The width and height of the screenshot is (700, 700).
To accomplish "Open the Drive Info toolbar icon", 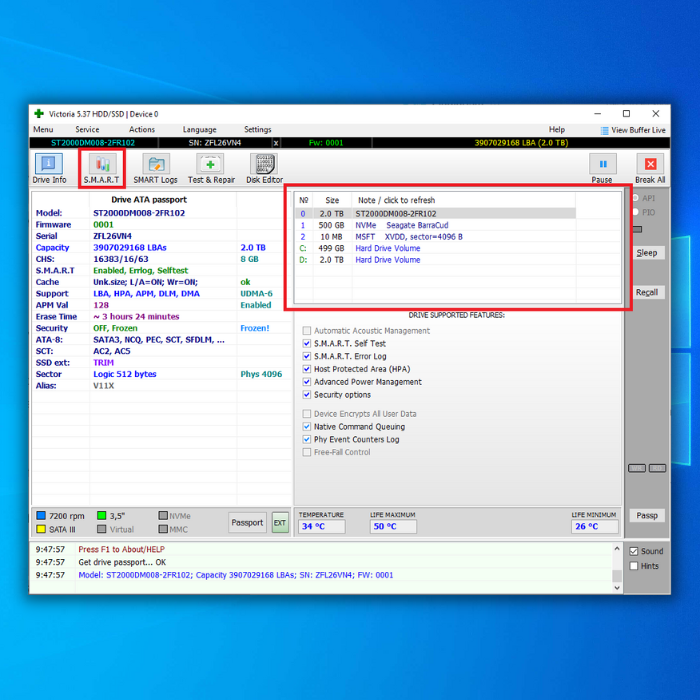I will [x=49, y=164].
